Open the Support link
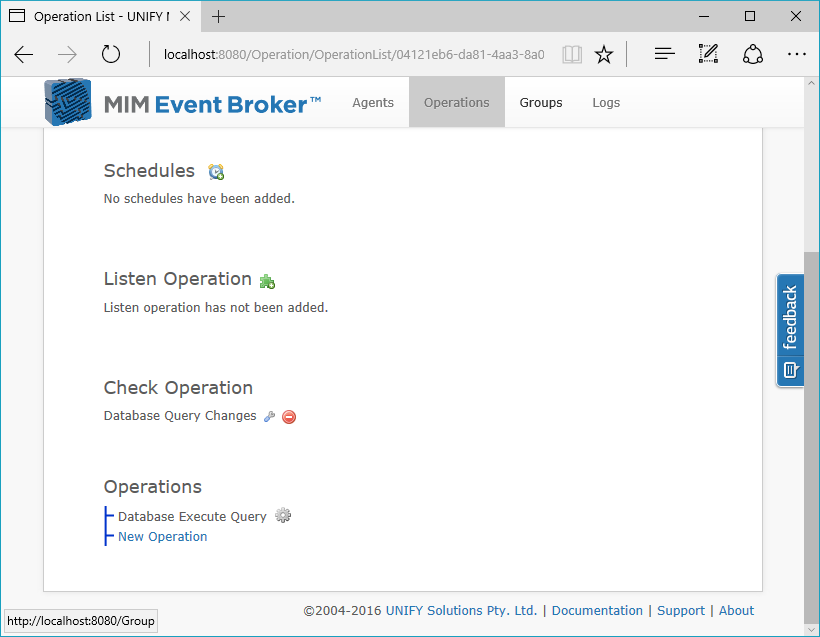Image resolution: width=820 pixels, height=637 pixels. [681, 610]
